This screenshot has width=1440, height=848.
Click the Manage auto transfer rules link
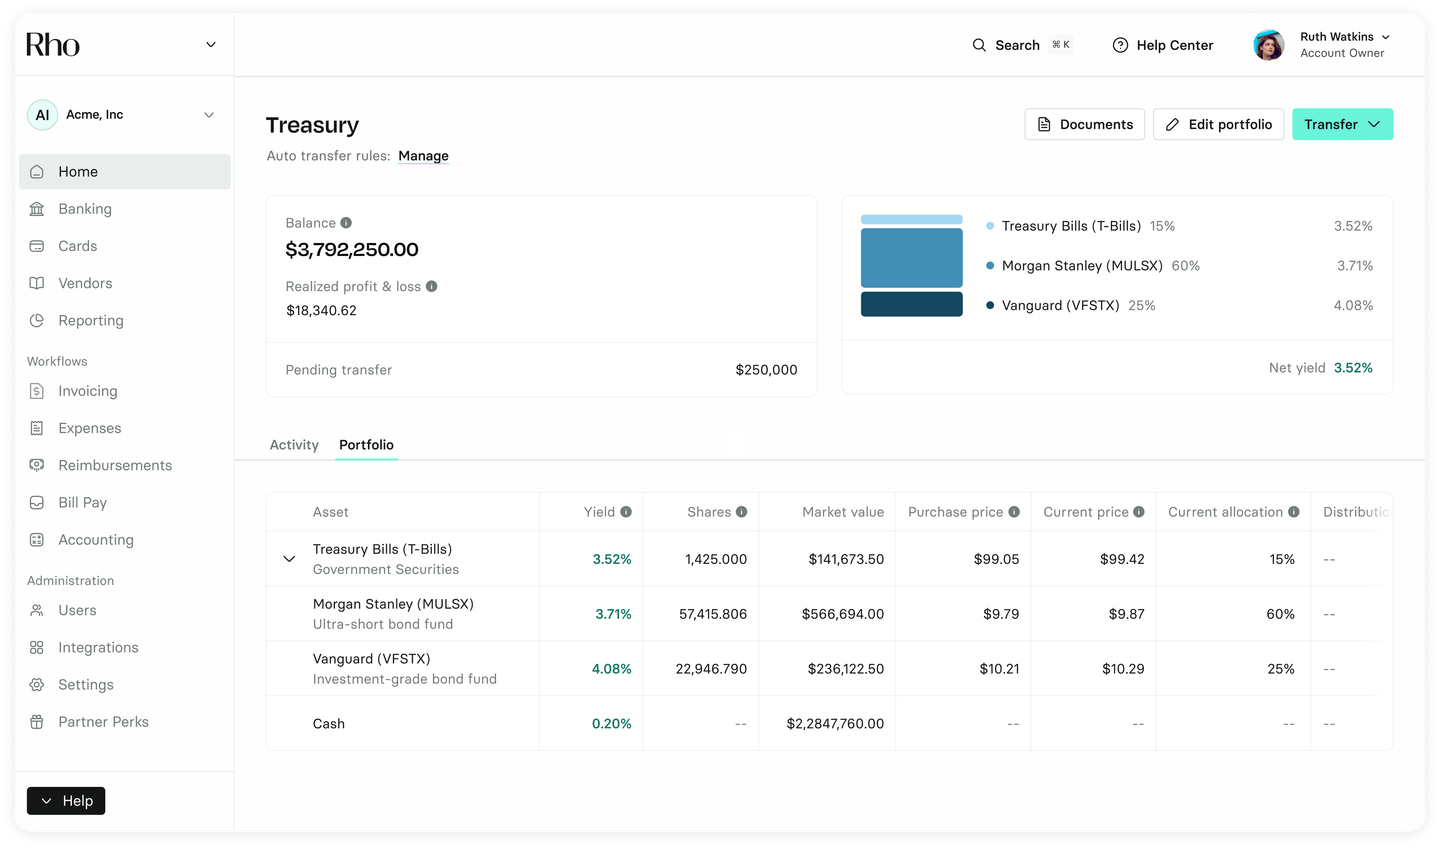point(423,156)
